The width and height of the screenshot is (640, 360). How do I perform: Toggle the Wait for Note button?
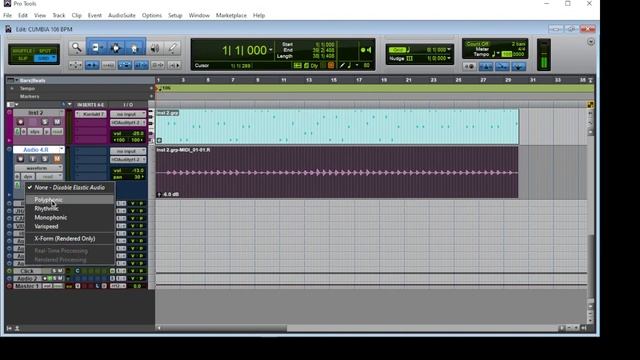[x=469, y=66]
